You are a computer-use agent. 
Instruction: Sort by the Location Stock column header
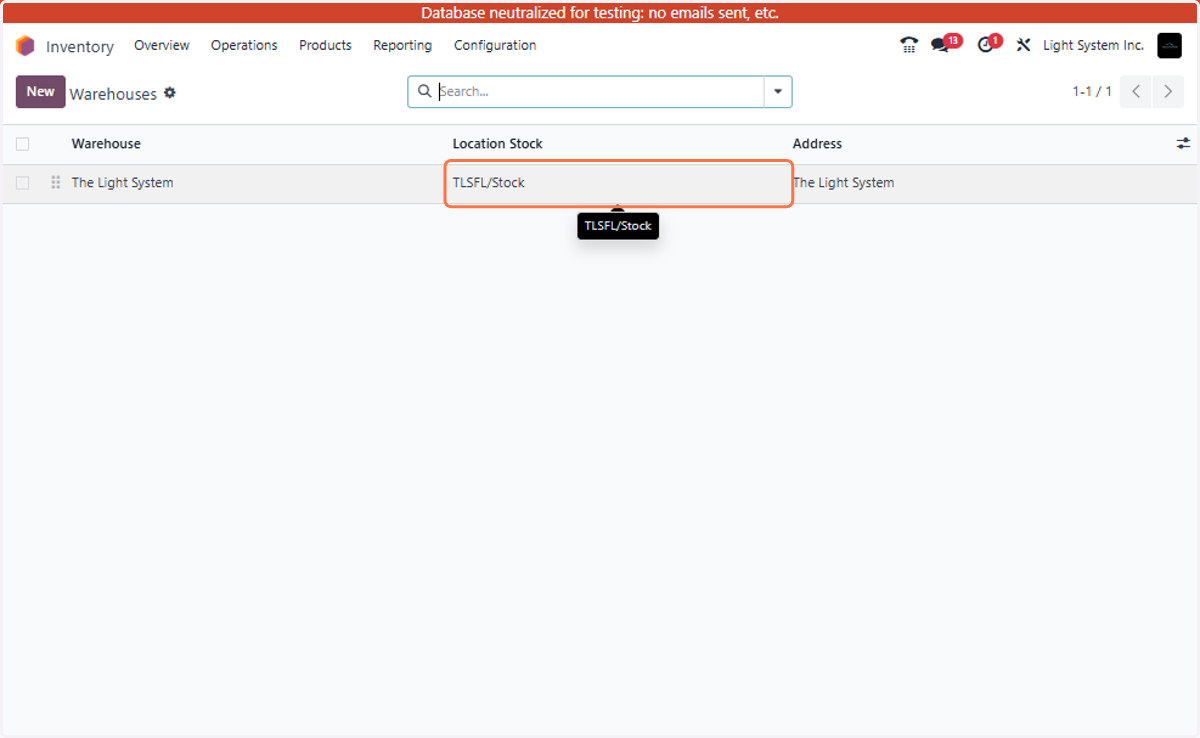click(498, 144)
